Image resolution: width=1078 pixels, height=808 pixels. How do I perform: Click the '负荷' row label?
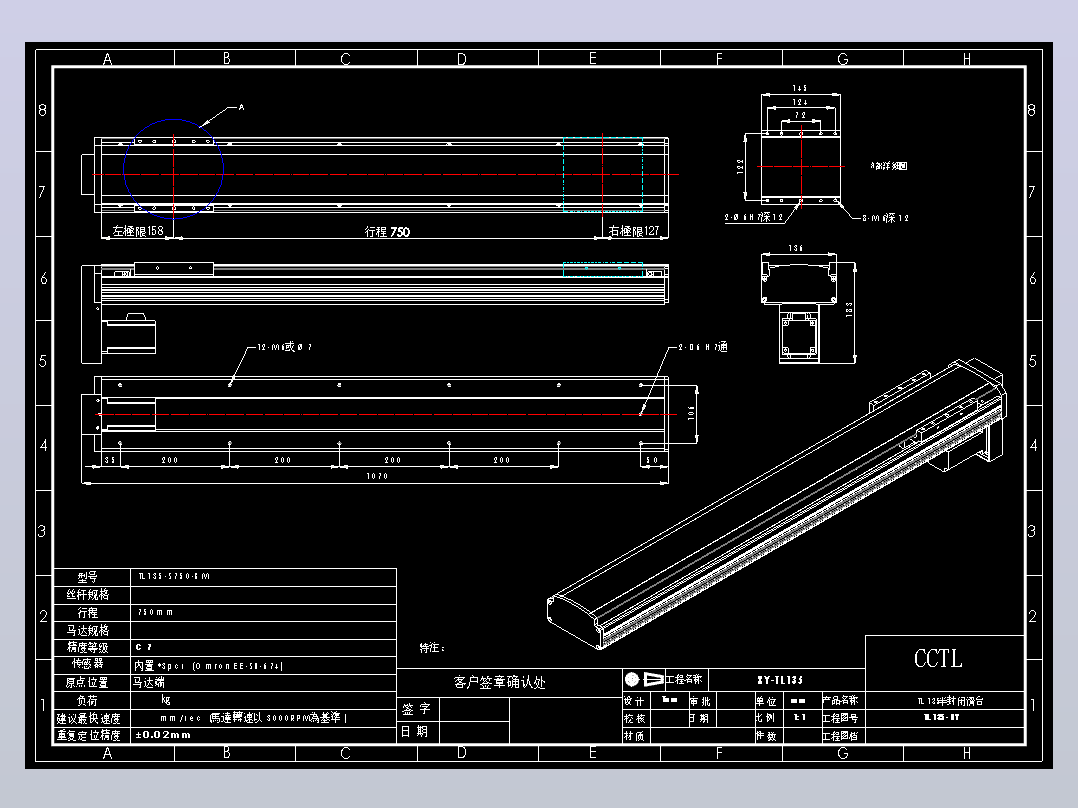point(87,700)
